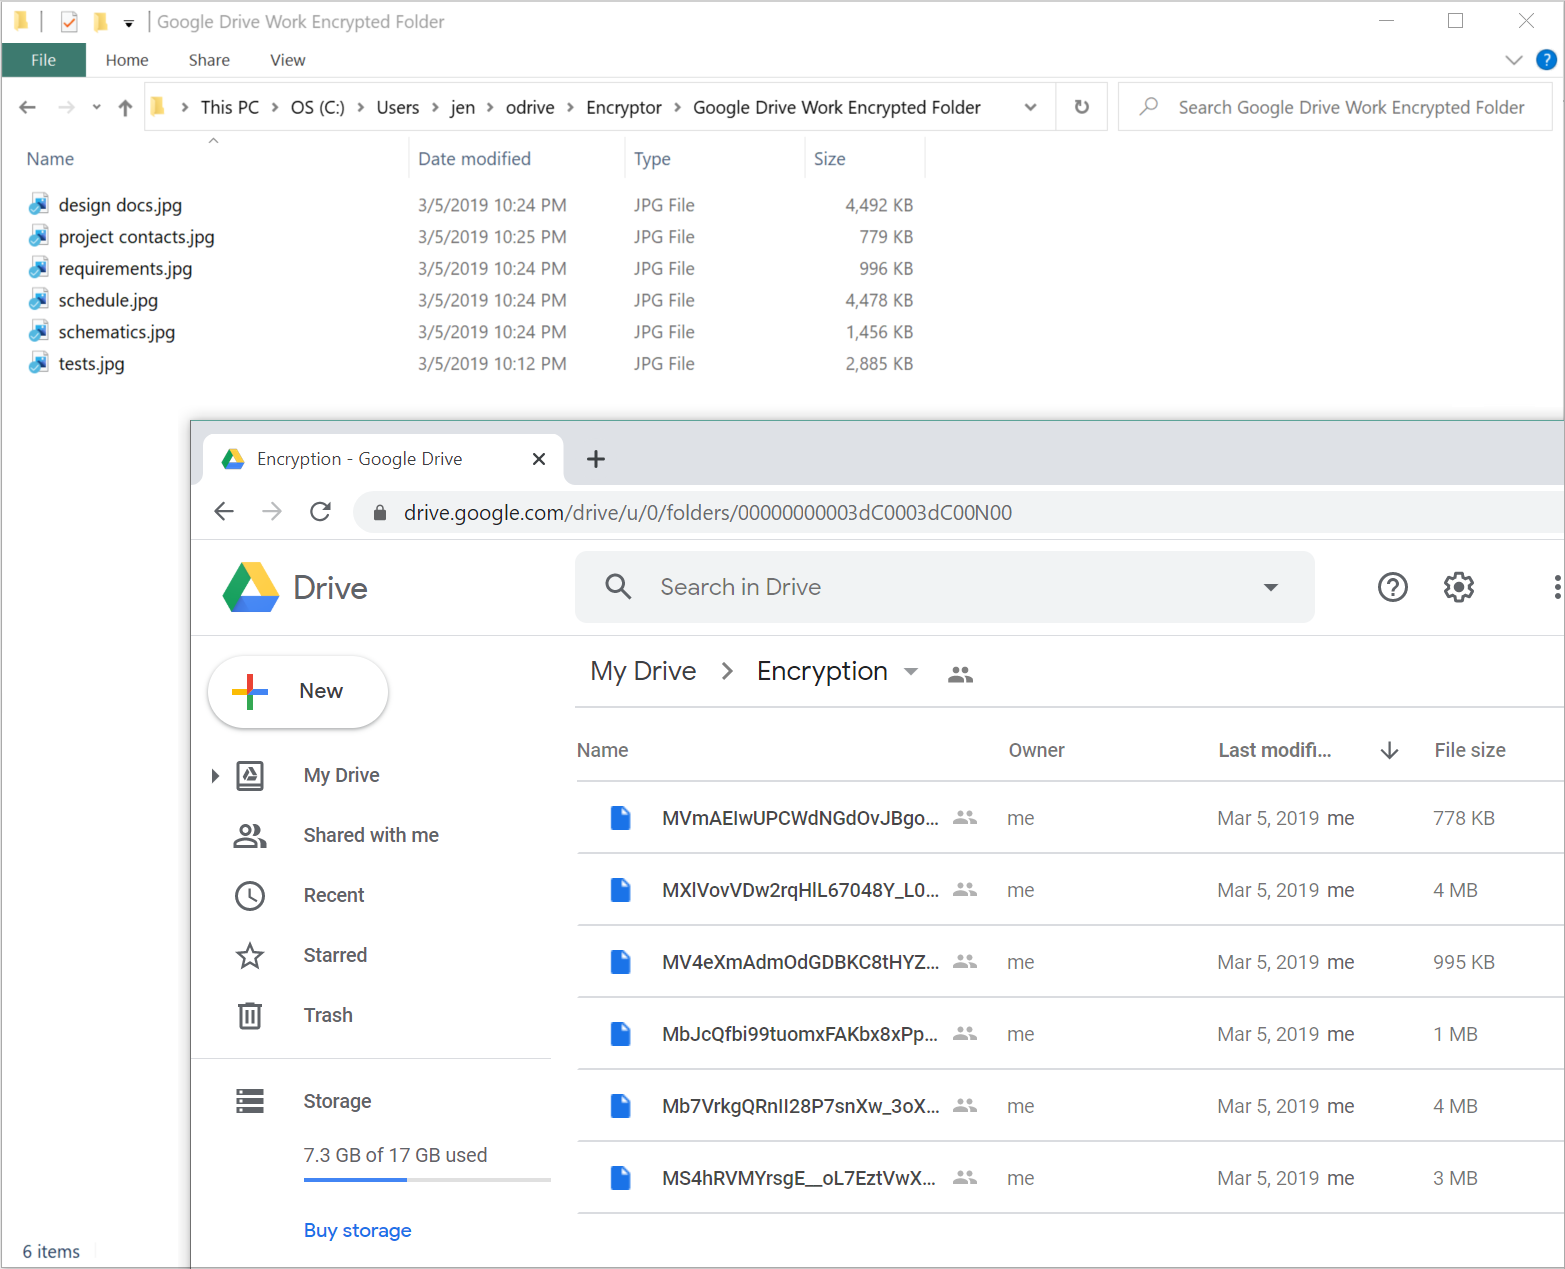Open the Share ribbon tab

209,60
